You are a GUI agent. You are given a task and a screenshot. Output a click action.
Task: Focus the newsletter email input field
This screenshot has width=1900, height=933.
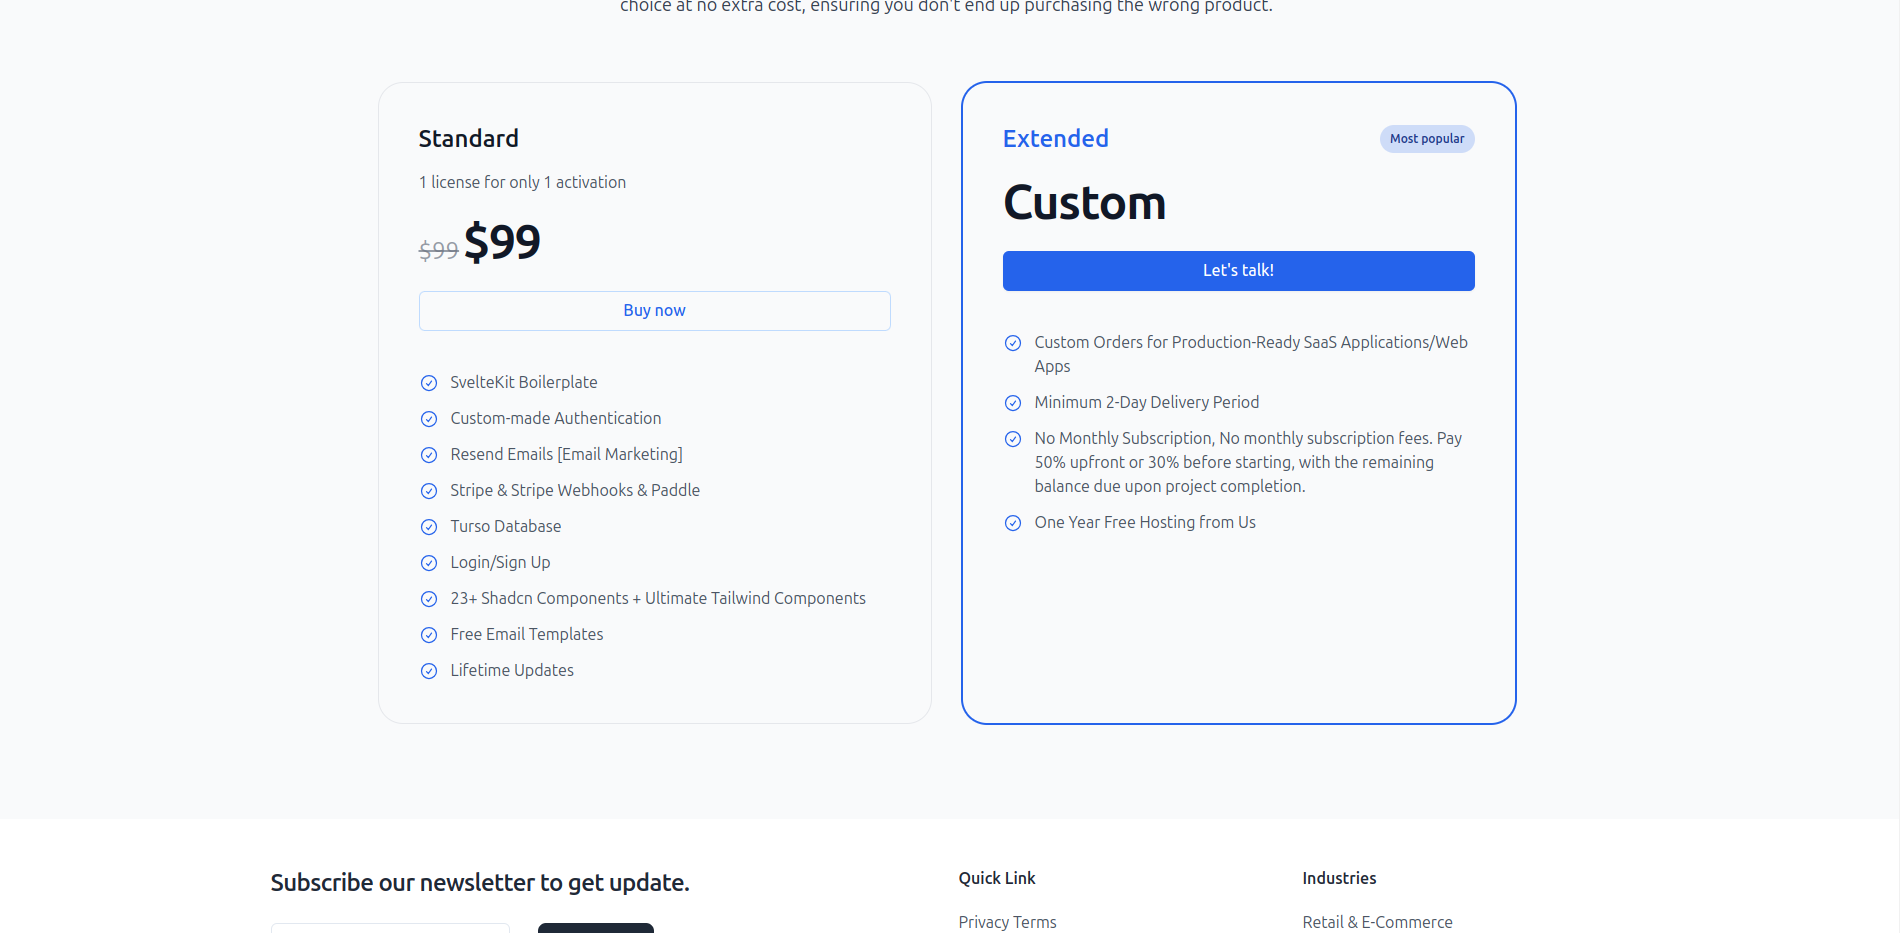[x=390, y=927]
